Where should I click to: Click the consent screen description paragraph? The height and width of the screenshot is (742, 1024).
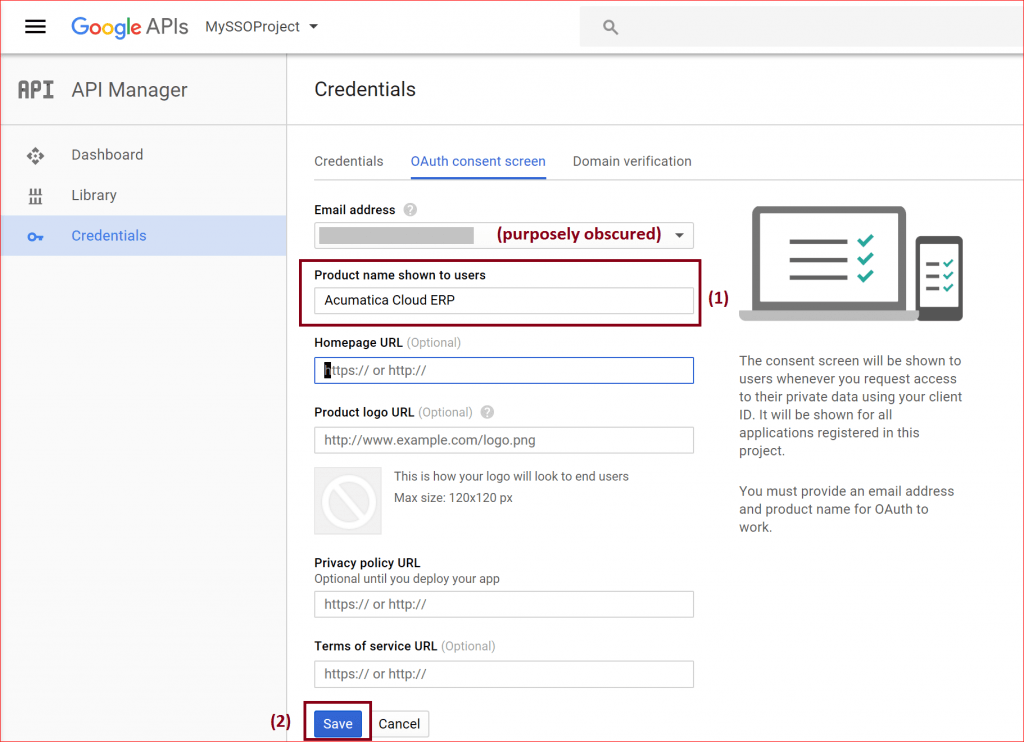(x=850, y=406)
